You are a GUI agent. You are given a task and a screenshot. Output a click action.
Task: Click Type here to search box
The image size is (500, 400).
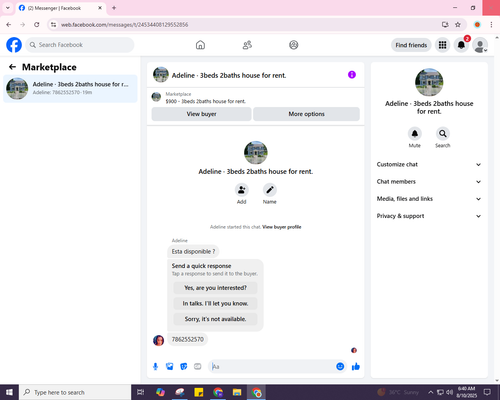click(x=75, y=392)
